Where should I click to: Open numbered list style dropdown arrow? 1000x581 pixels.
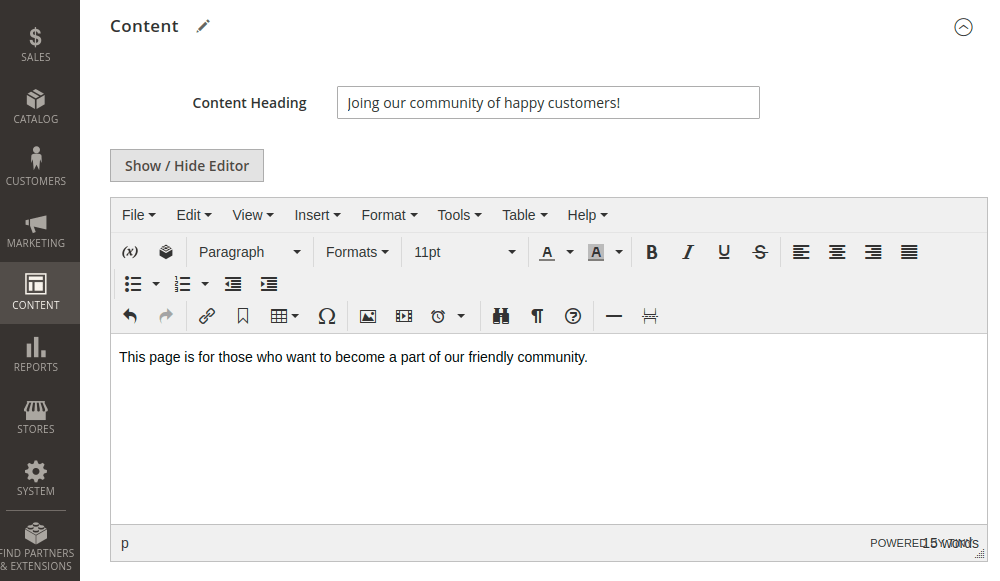[x=205, y=284]
